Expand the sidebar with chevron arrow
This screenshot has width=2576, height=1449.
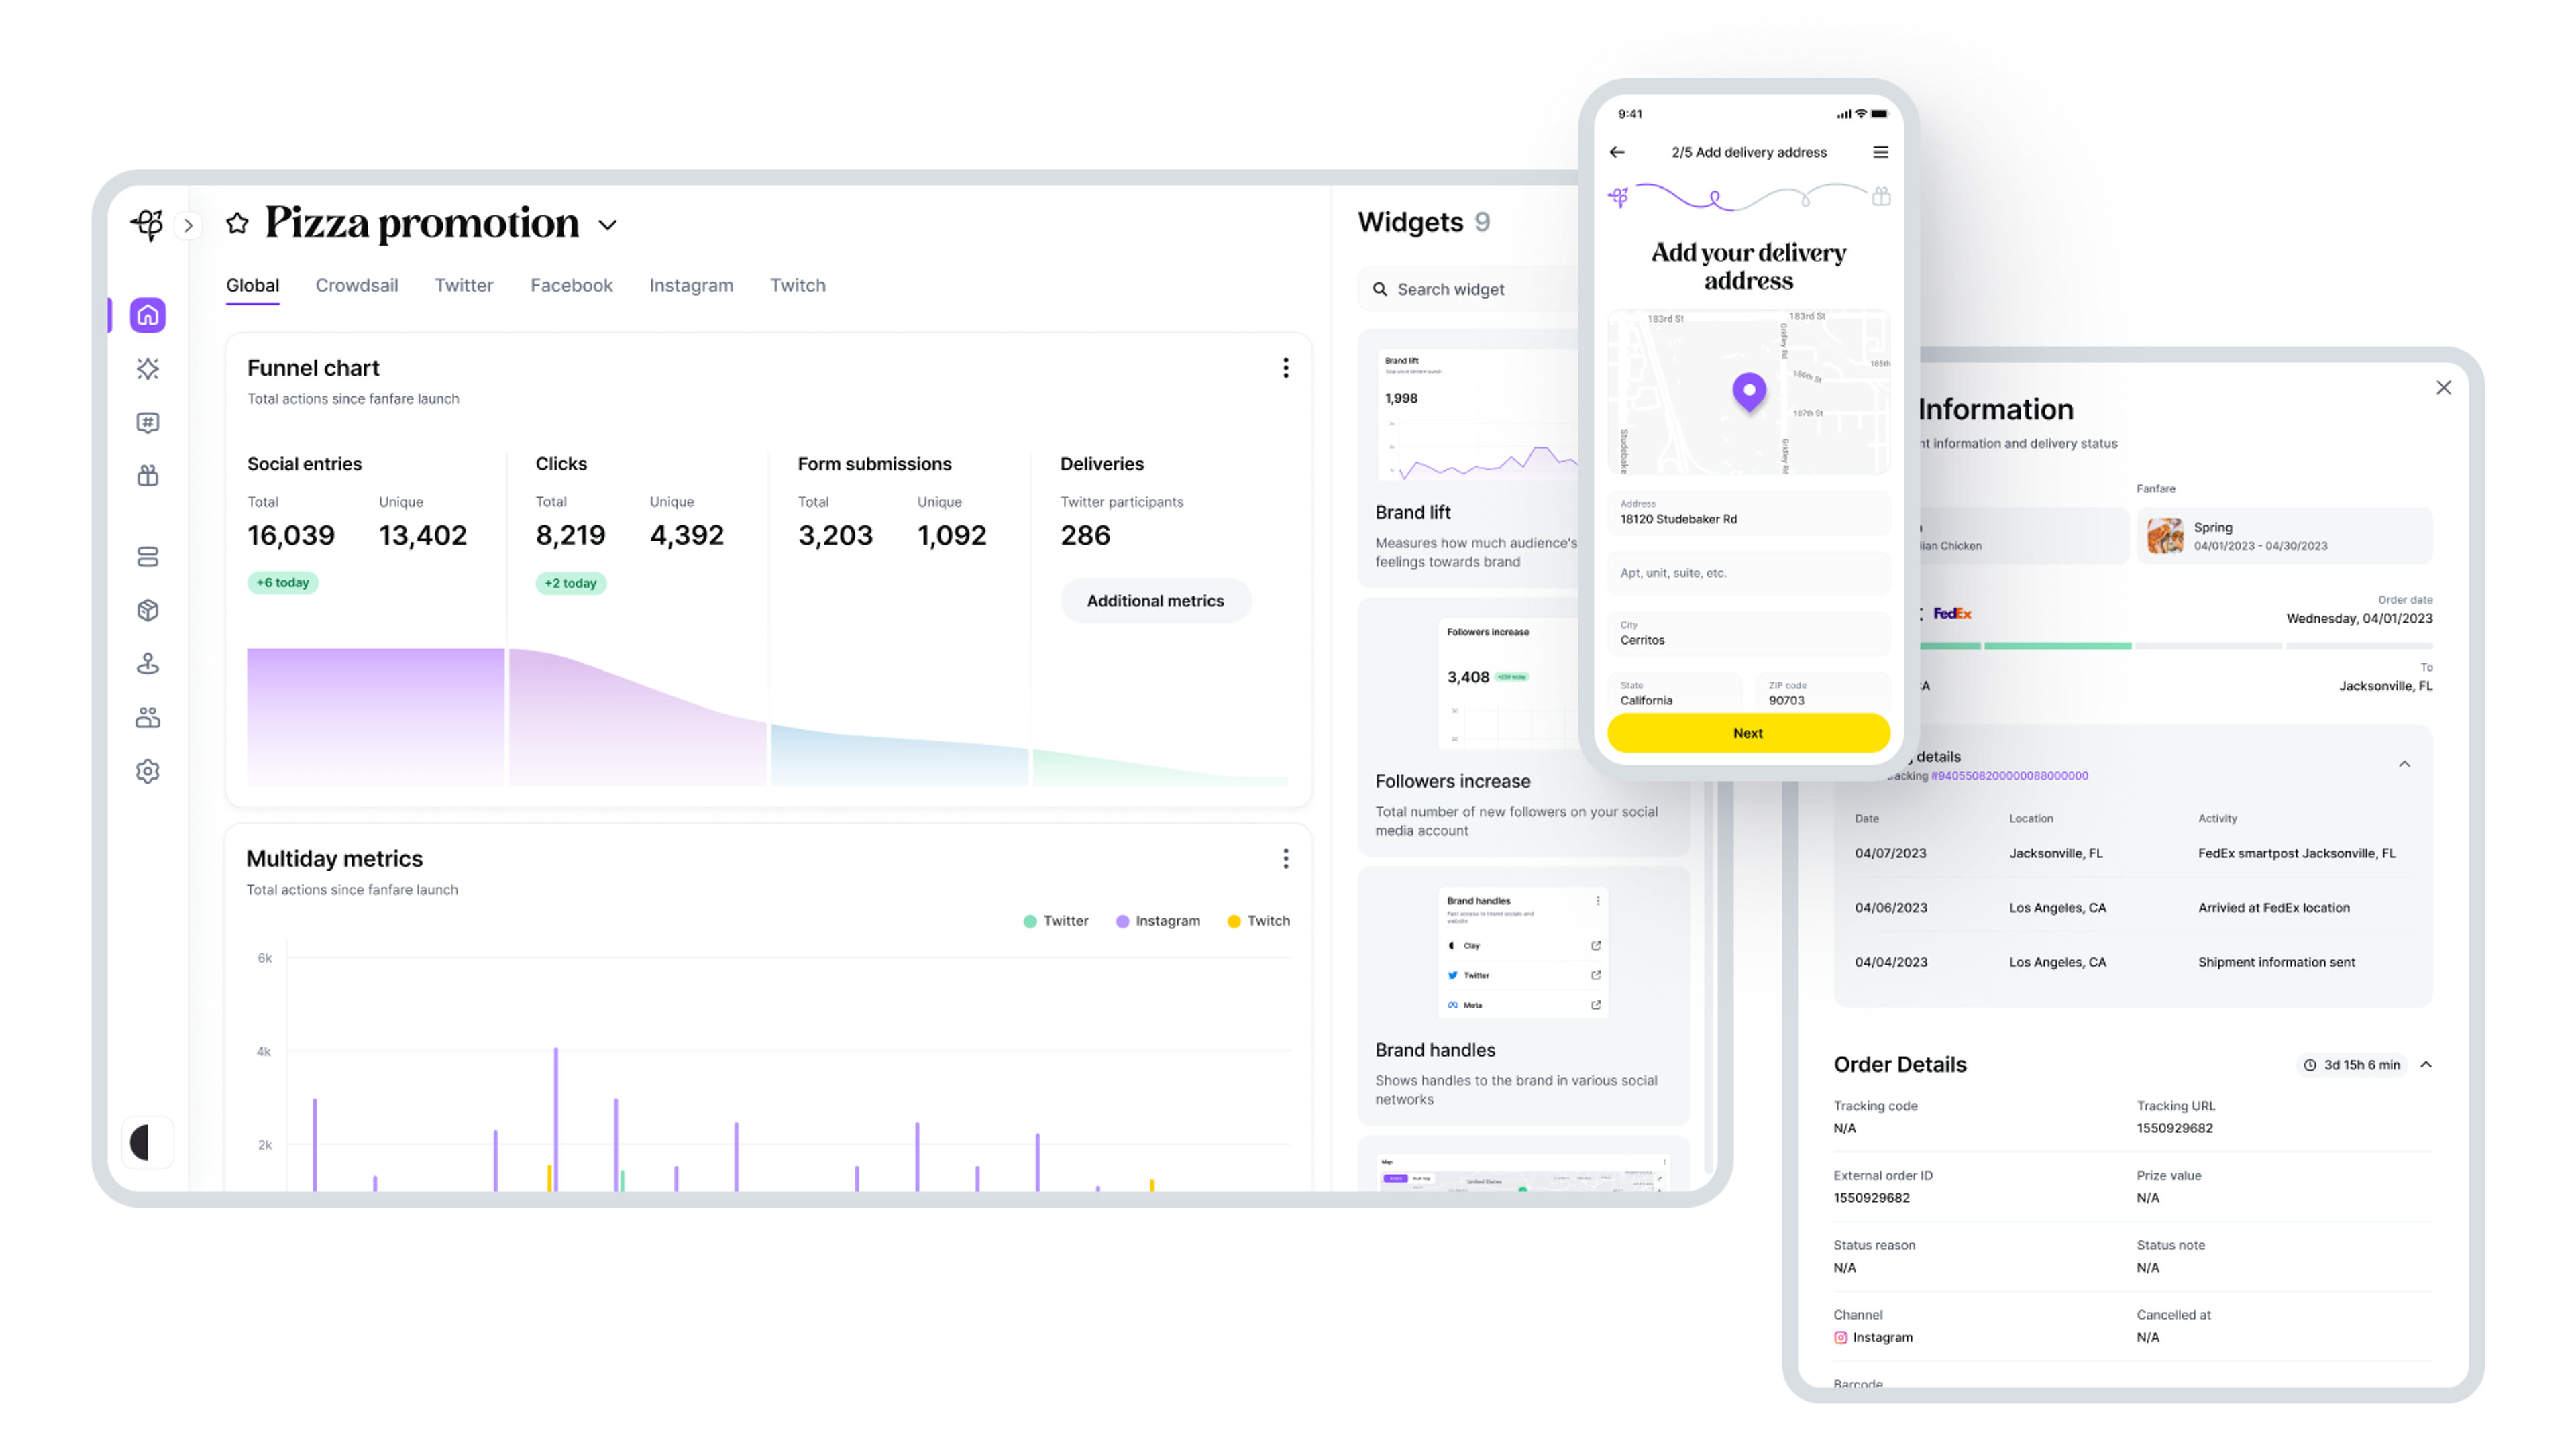[x=188, y=225]
